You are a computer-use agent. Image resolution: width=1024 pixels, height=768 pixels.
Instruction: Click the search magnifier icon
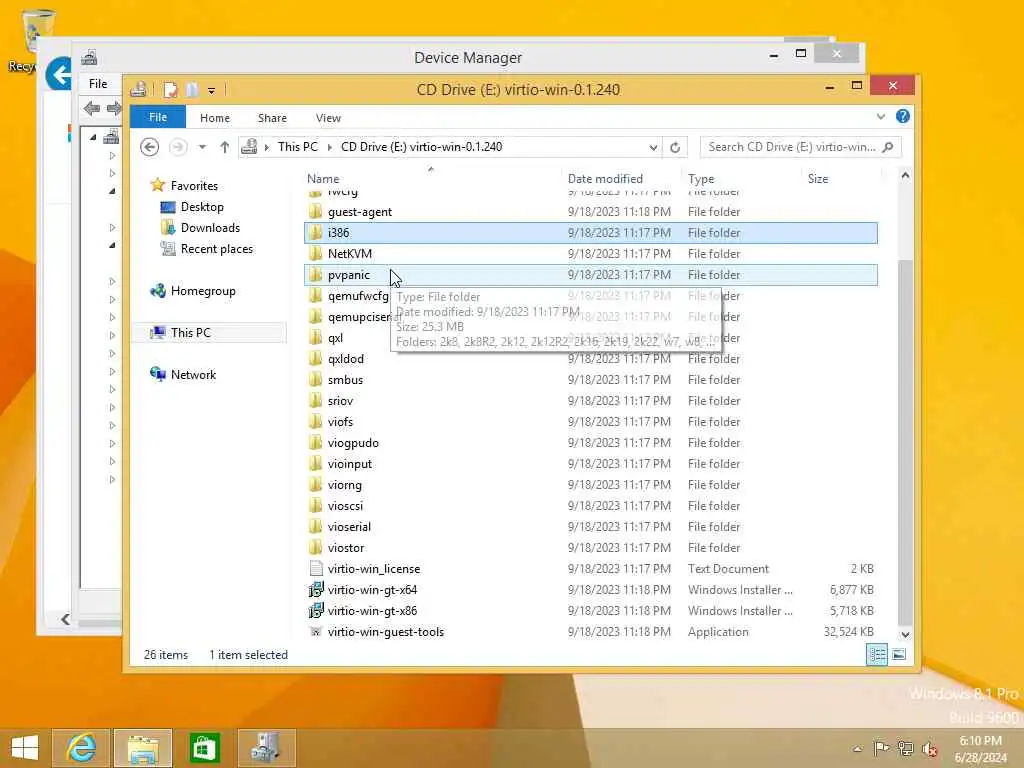coord(888,147)
